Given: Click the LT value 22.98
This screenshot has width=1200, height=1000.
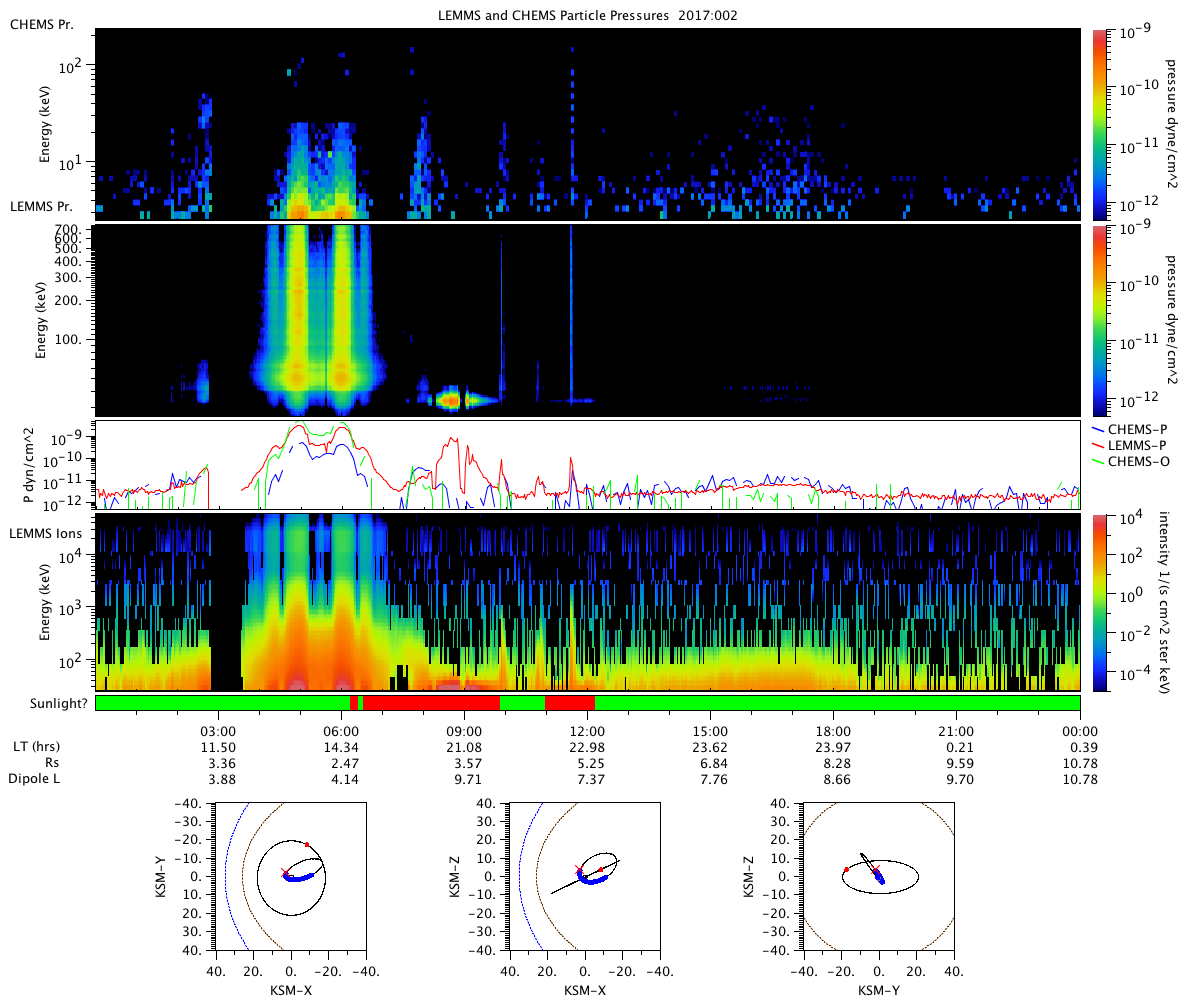Looking at the screenshot, I should click(x=588, y=747).
